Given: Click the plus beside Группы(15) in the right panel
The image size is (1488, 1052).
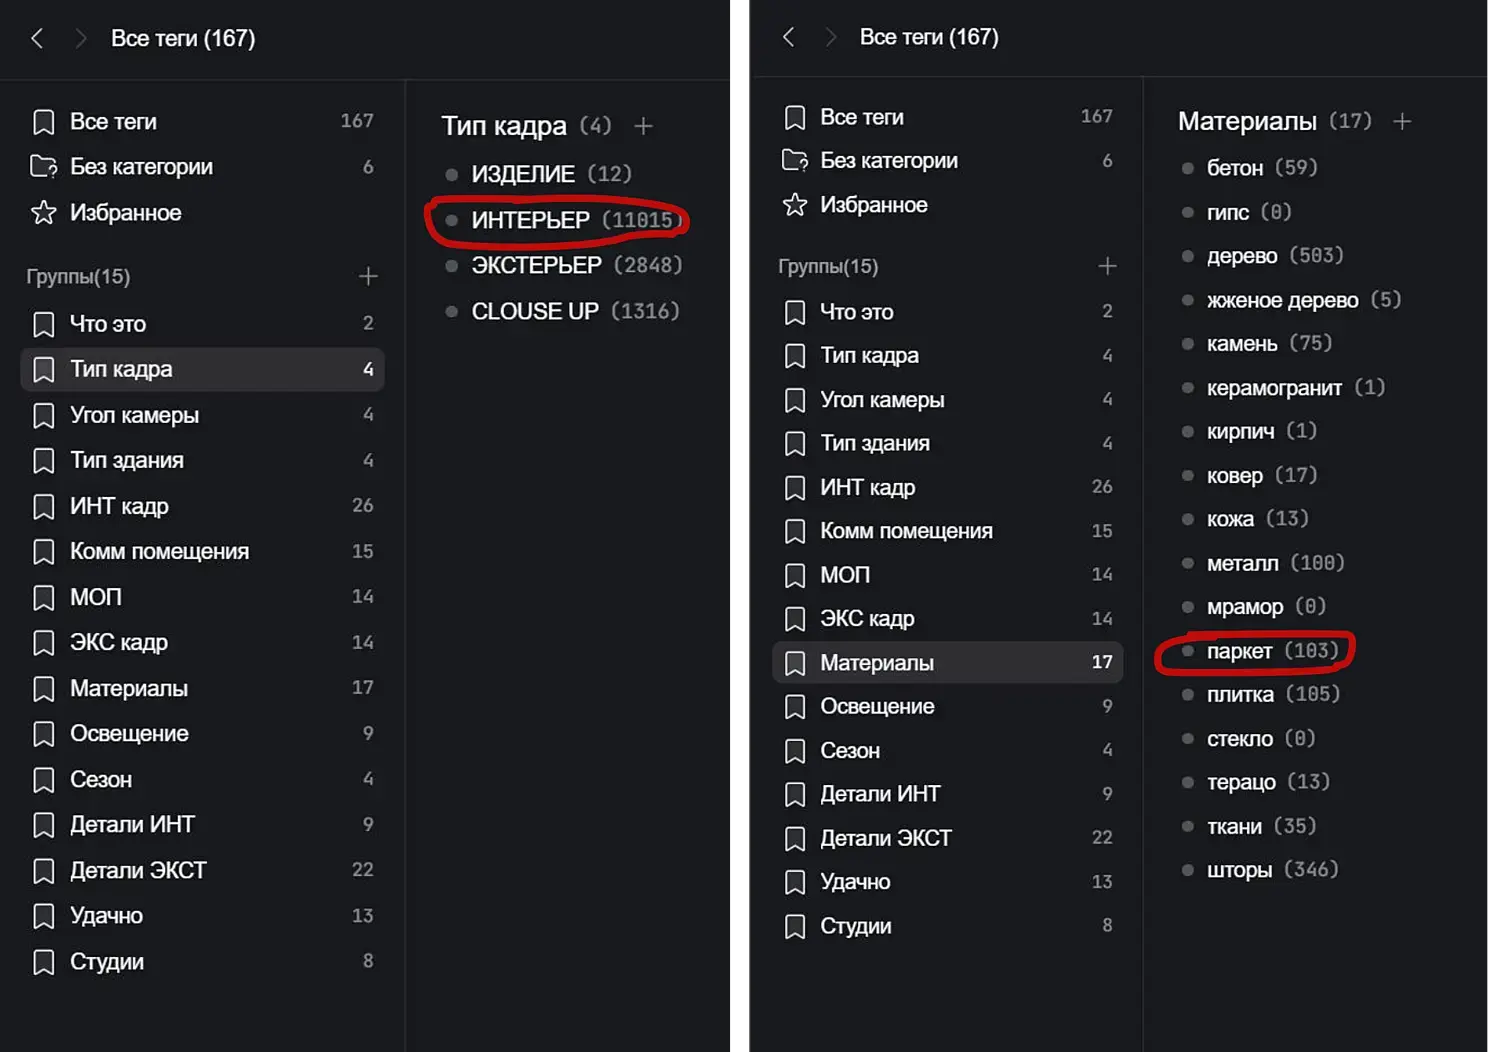Looking at the screenshot, I should point(1107,266).
